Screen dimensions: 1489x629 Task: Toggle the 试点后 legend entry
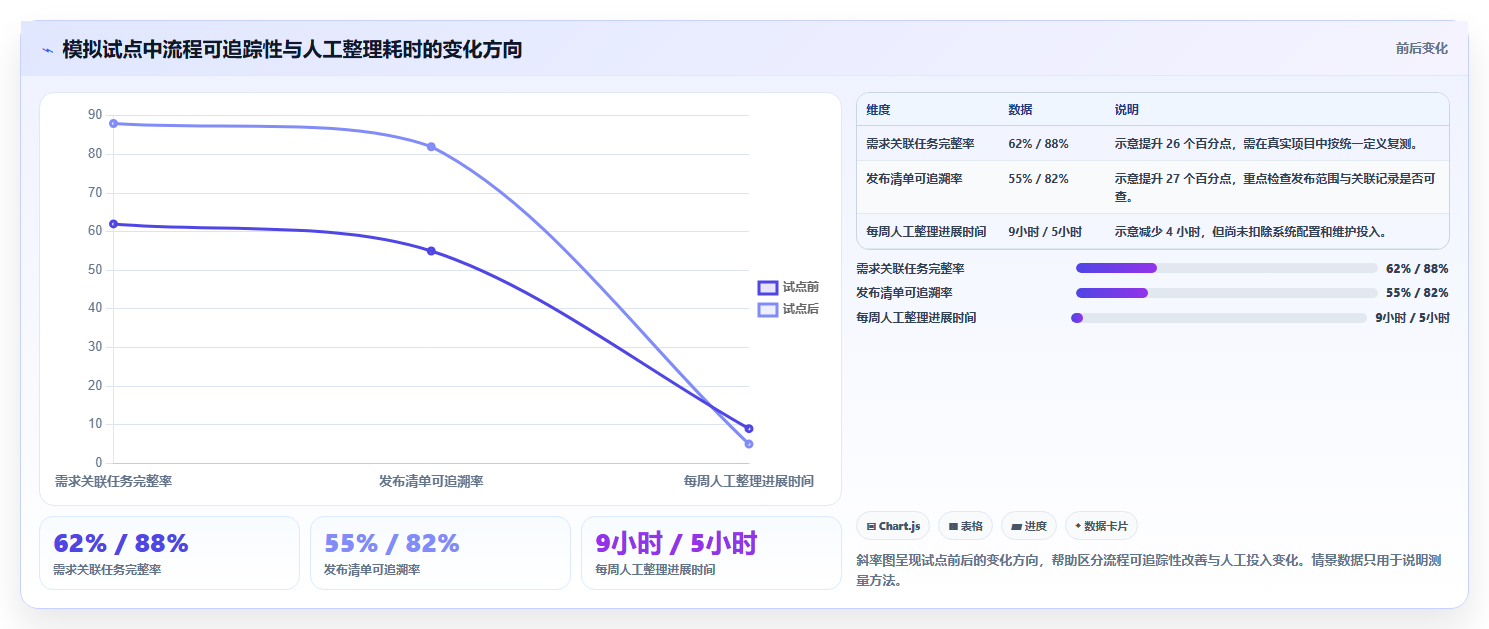pos(788,309)
